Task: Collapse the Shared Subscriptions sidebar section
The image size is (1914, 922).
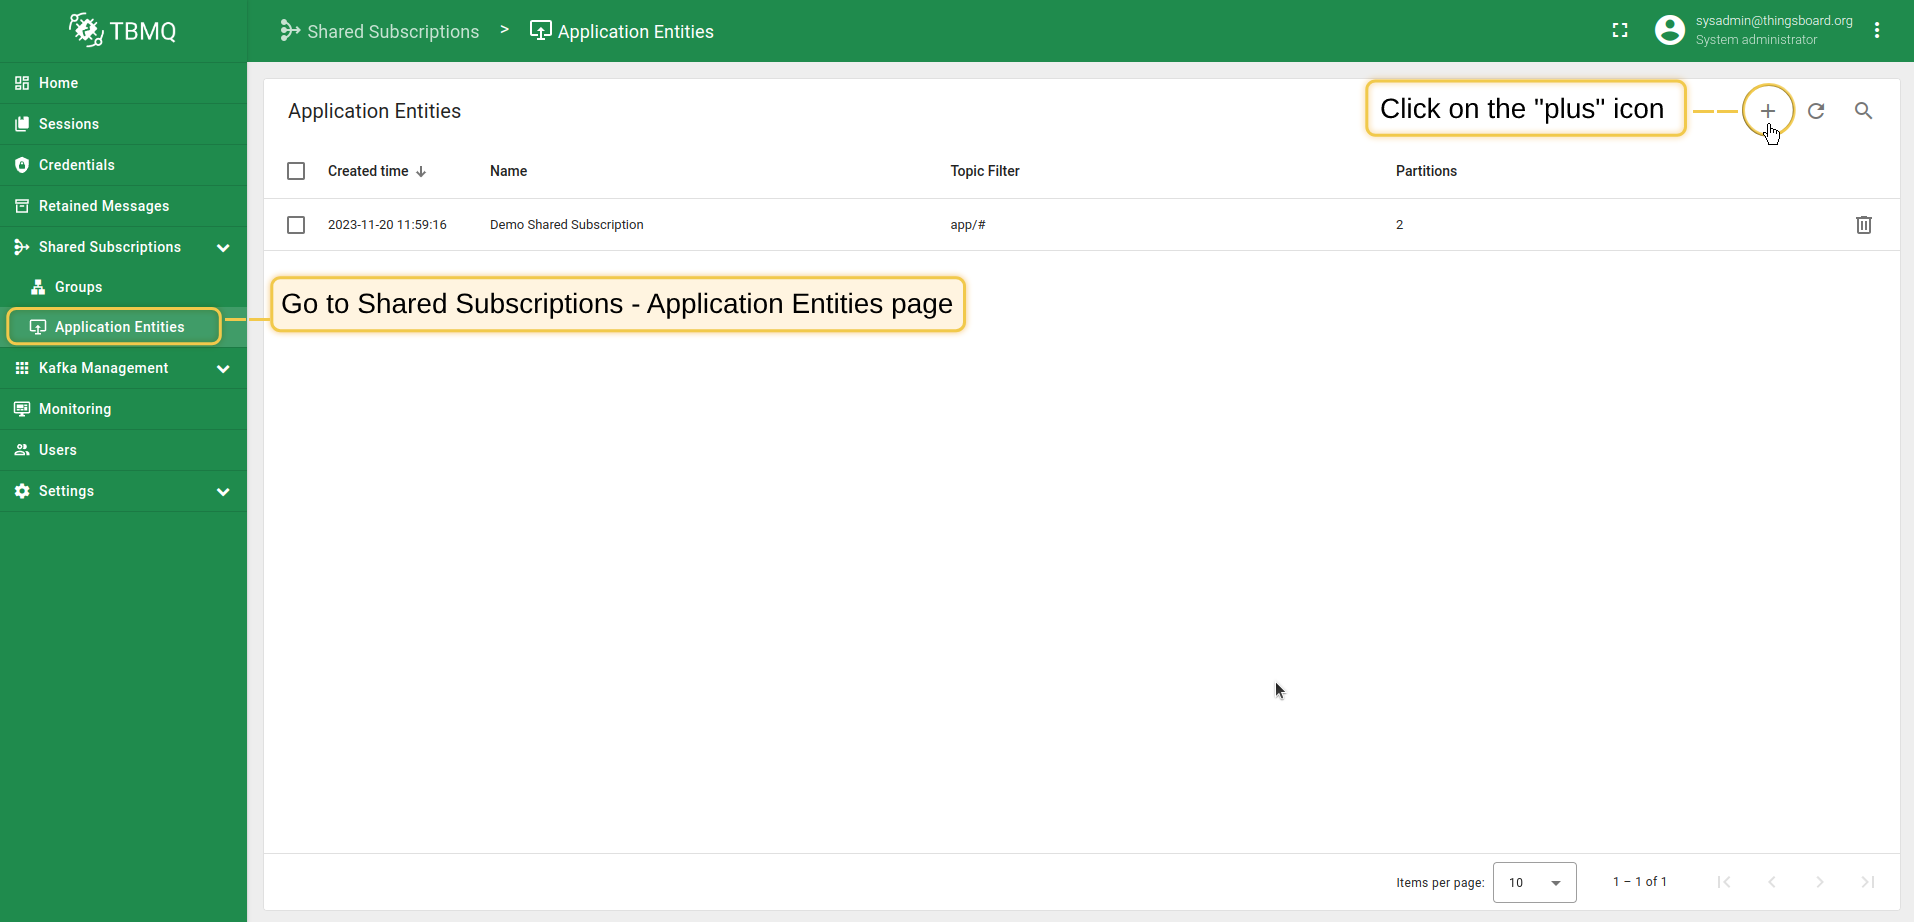Action: point(223,247)
